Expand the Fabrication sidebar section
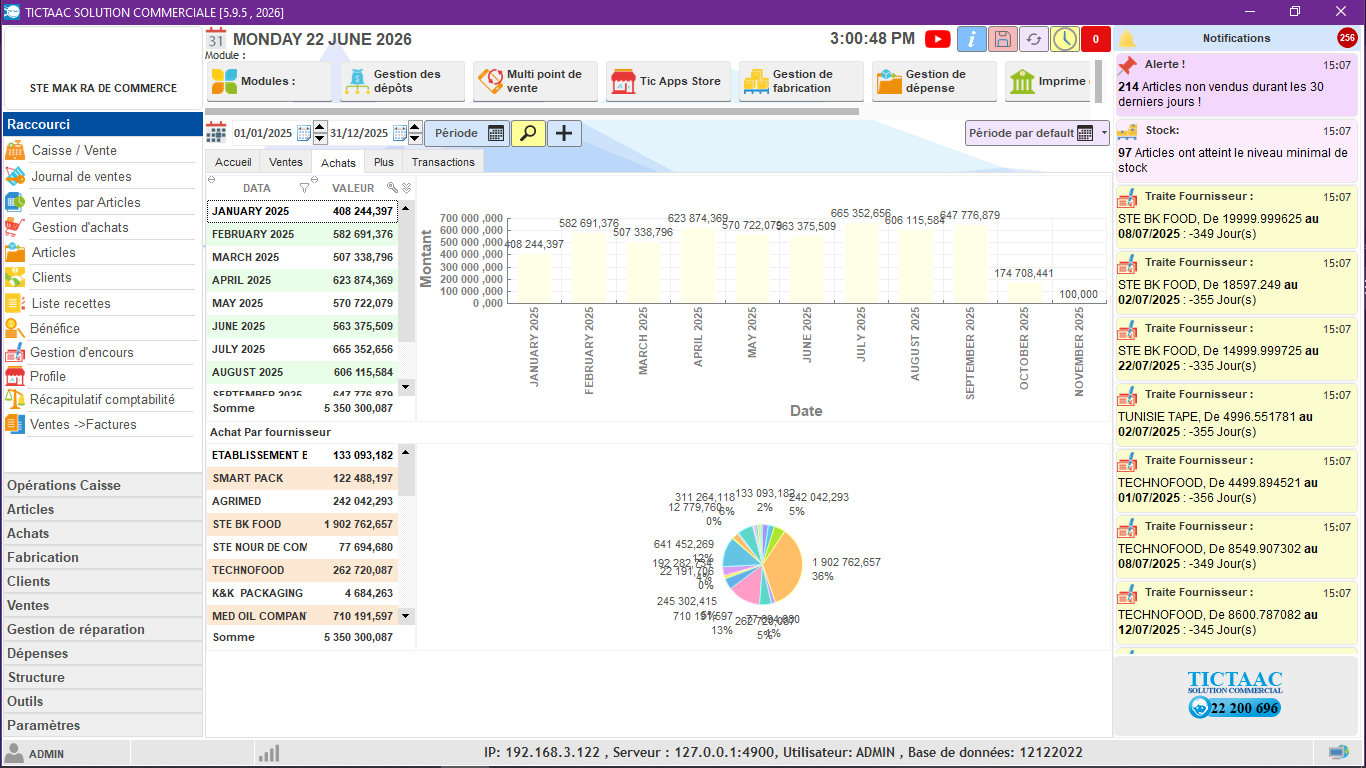Image resolution: width=1366 pixels, height=768 pixels. (103, 557)
